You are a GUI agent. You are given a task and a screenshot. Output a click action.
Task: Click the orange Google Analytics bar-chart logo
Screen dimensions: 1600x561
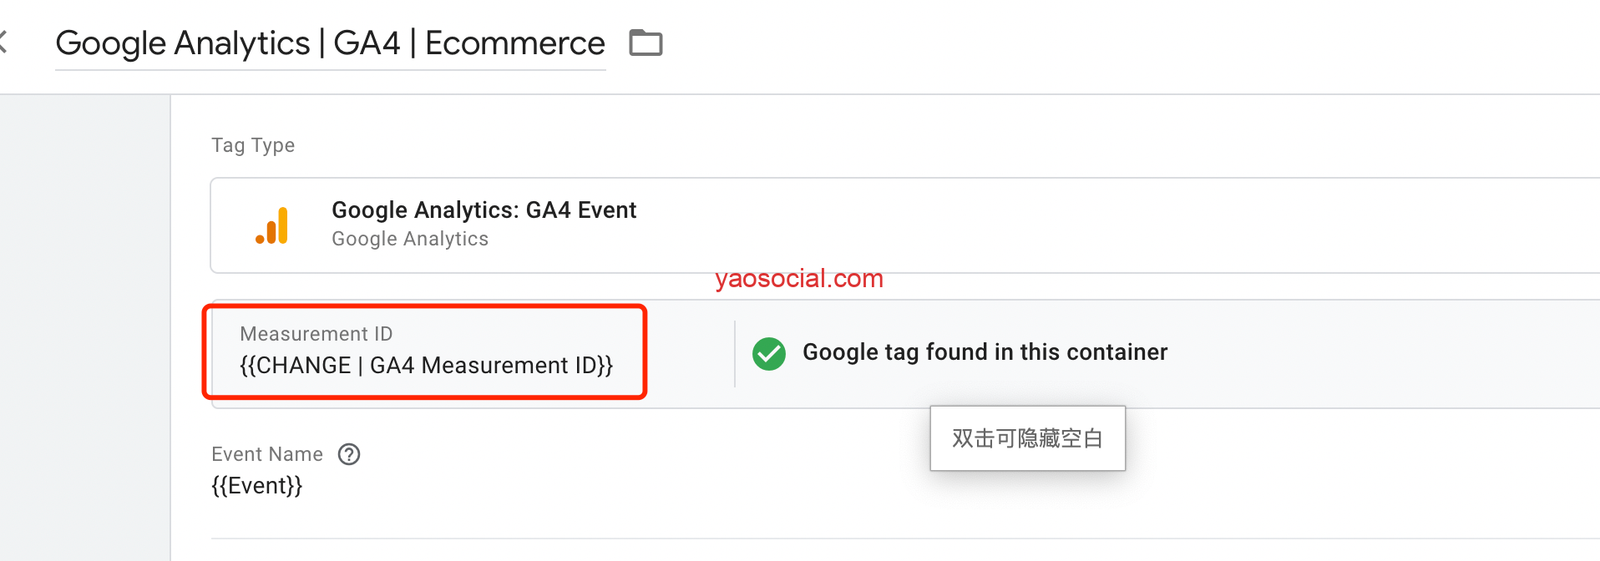tap(272, 226)
